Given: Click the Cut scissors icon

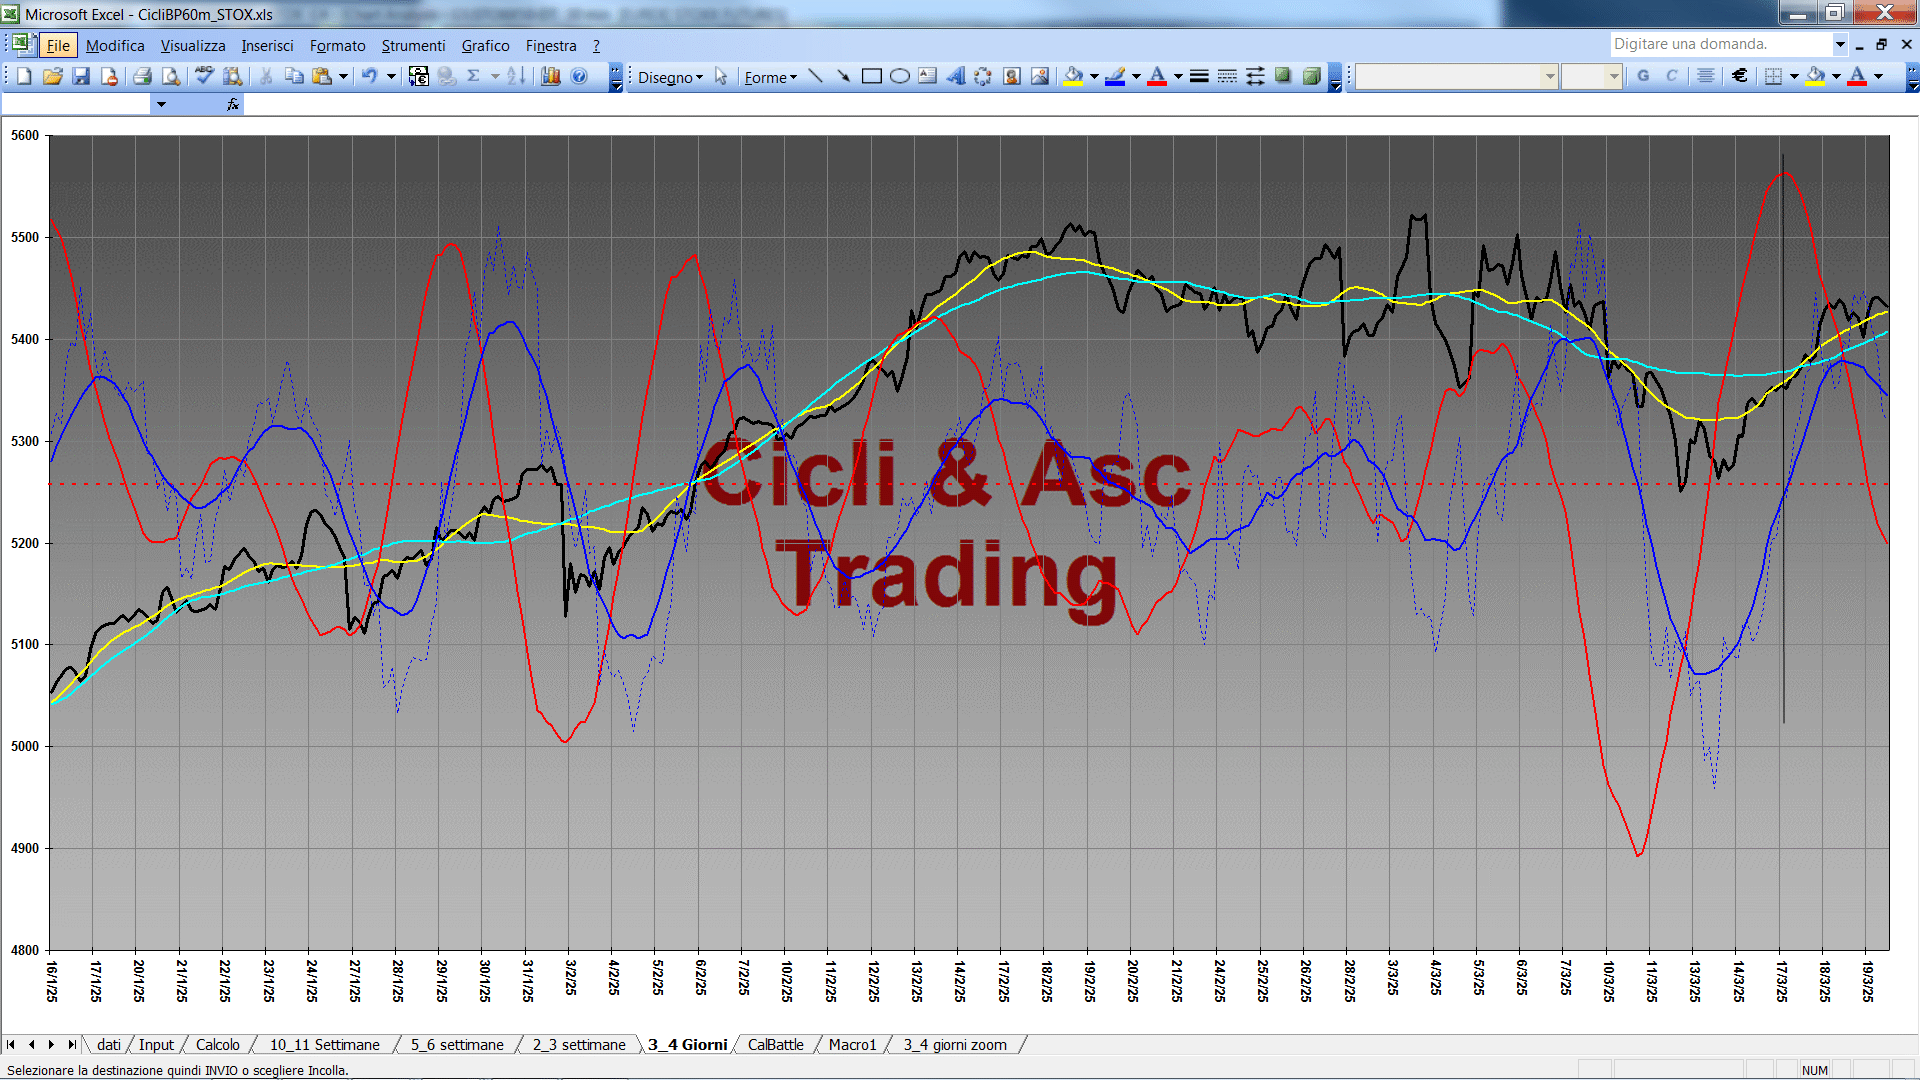Looking at the screenshot, I should pyautogui.click(x=266, y=76).
